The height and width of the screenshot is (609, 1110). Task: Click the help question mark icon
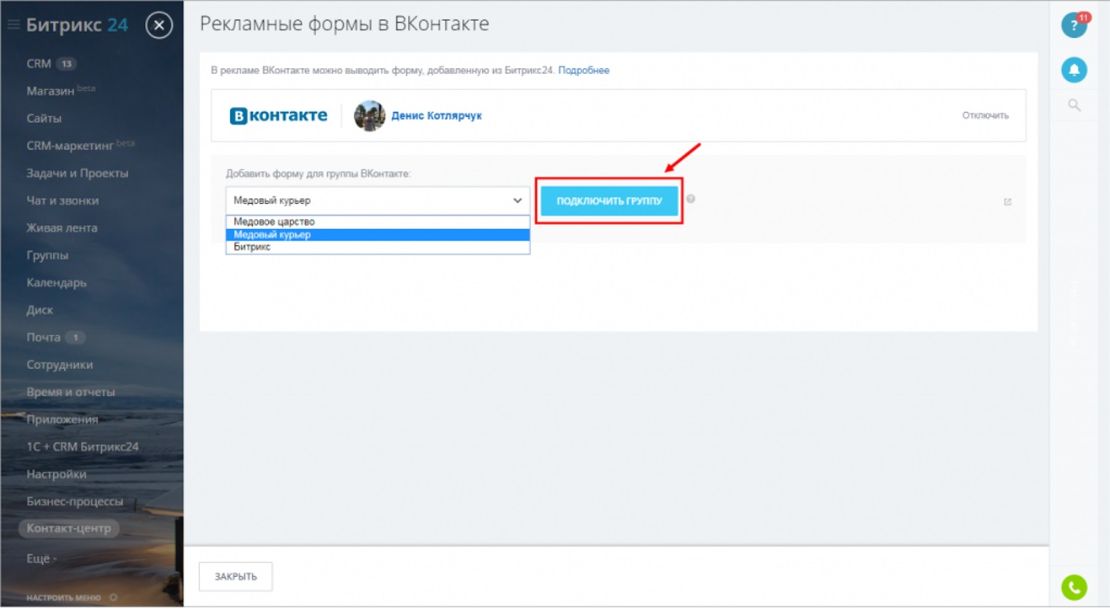coord(1073,26)
